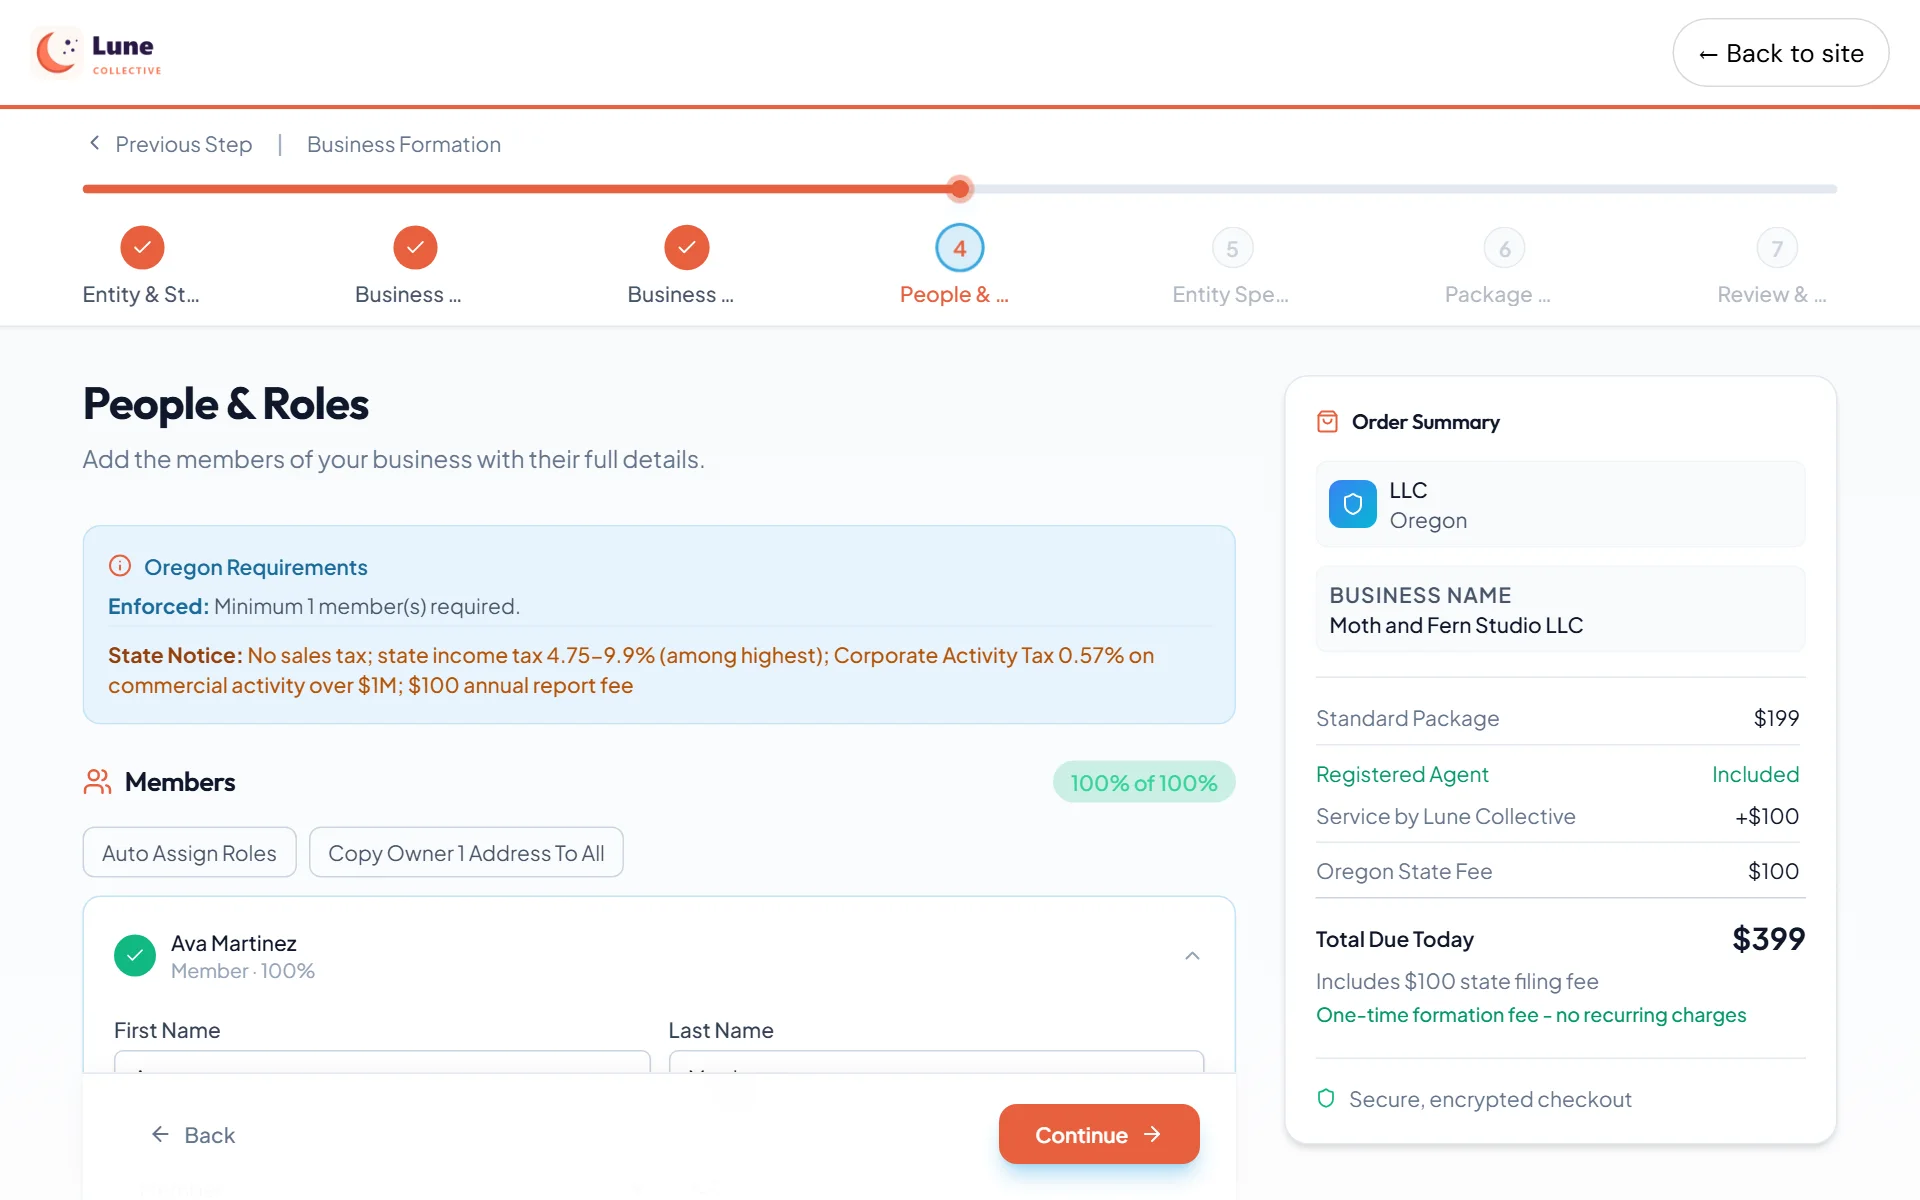Click the Review & ... step label
Screen dimensions: 1920x1200
click(x=1771, y=295)
